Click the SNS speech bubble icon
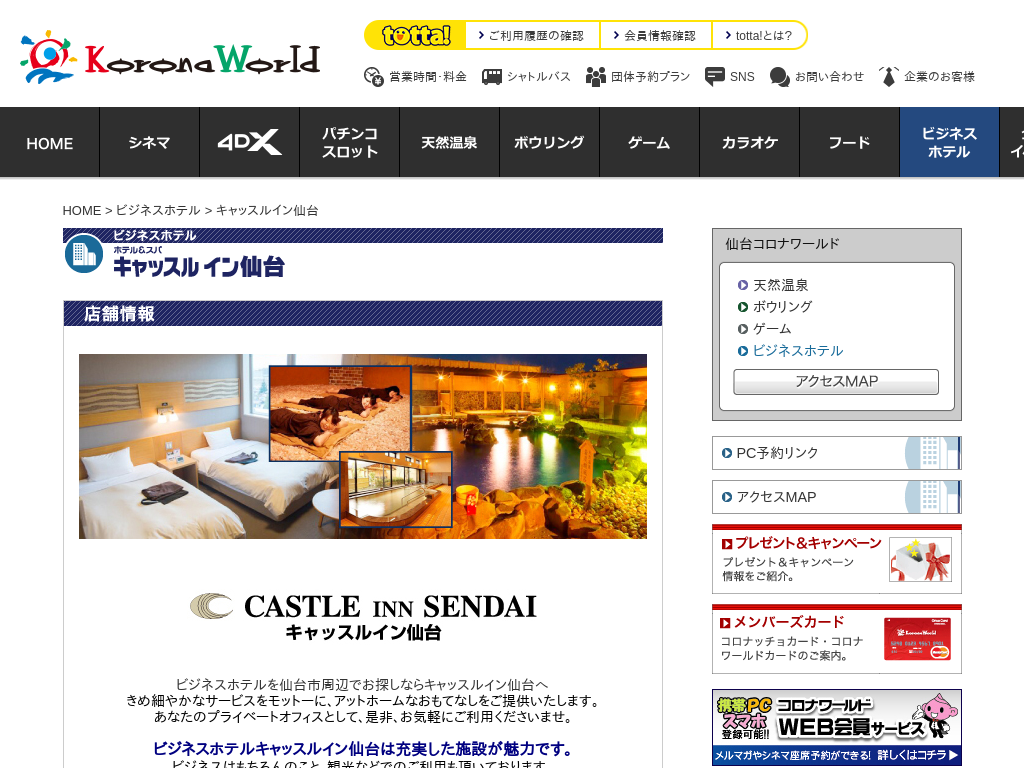 [x=714, y=76]
